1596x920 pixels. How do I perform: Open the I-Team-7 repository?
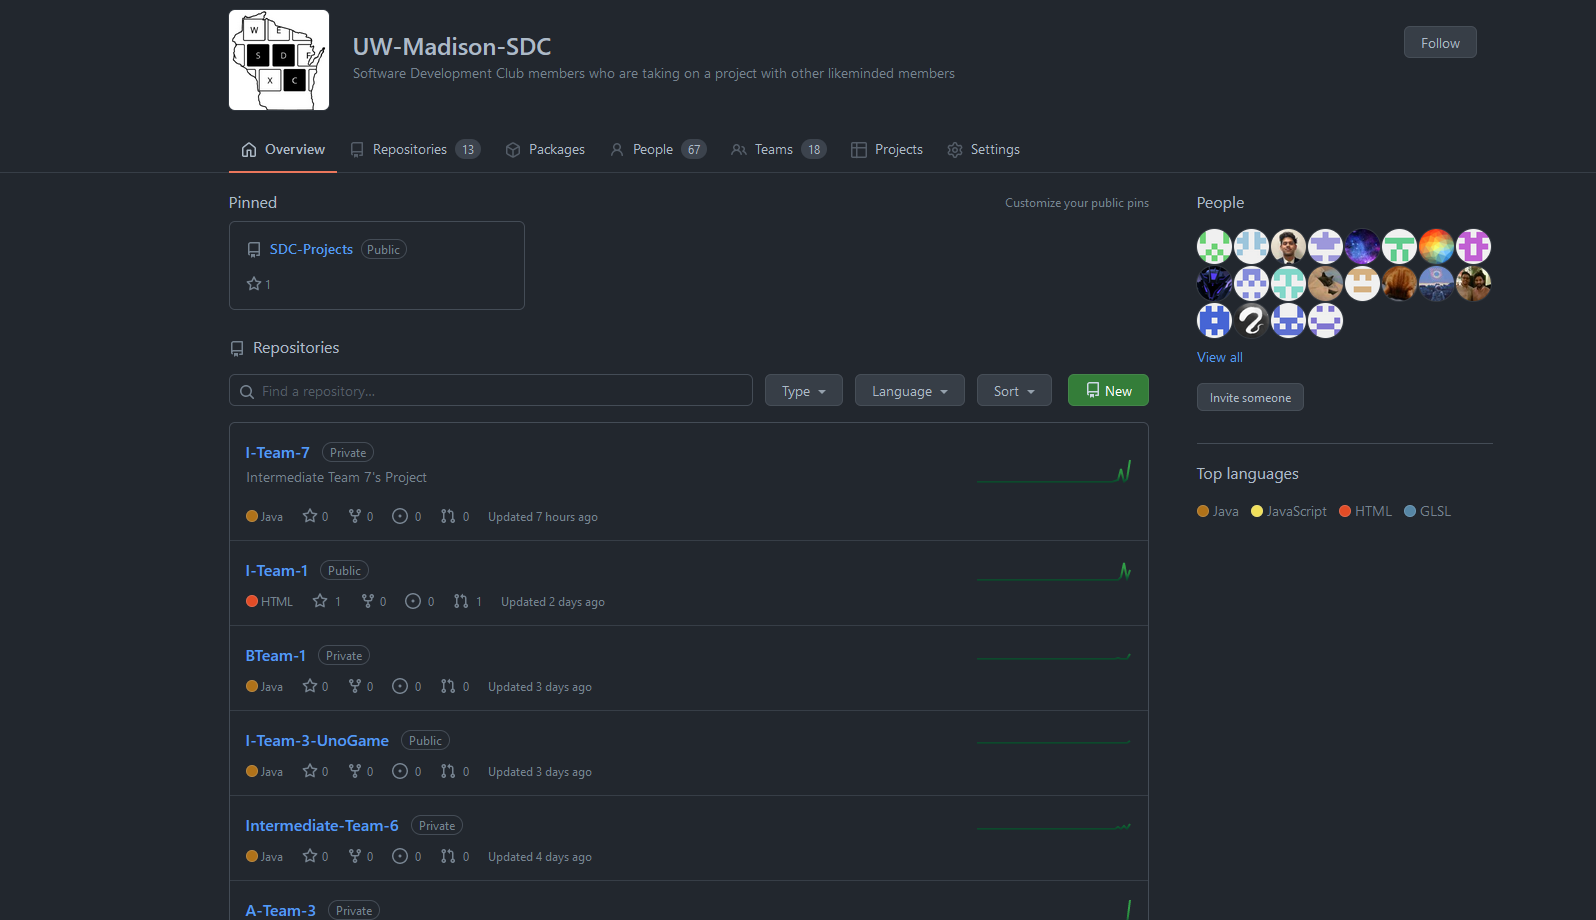278,452
